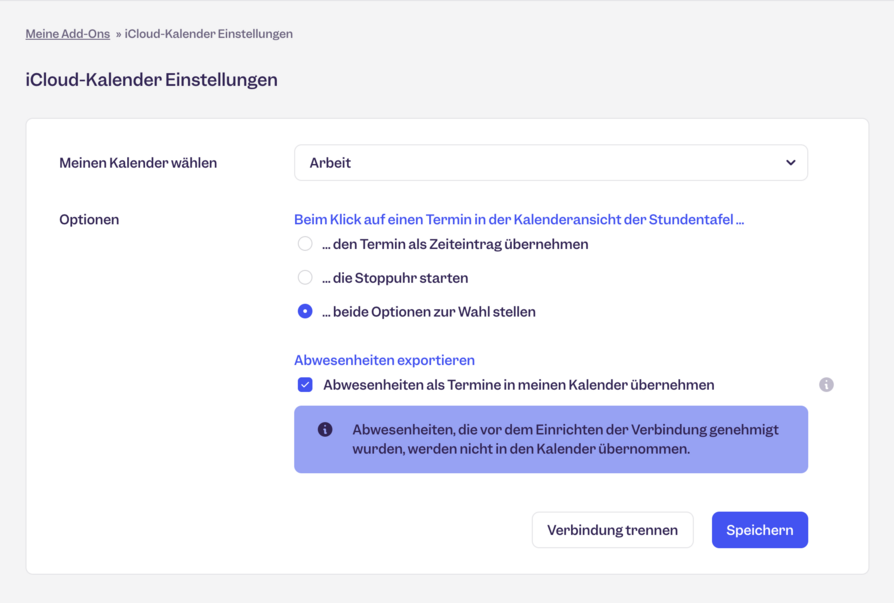Save settings with the Speichern button

(759, 530)
